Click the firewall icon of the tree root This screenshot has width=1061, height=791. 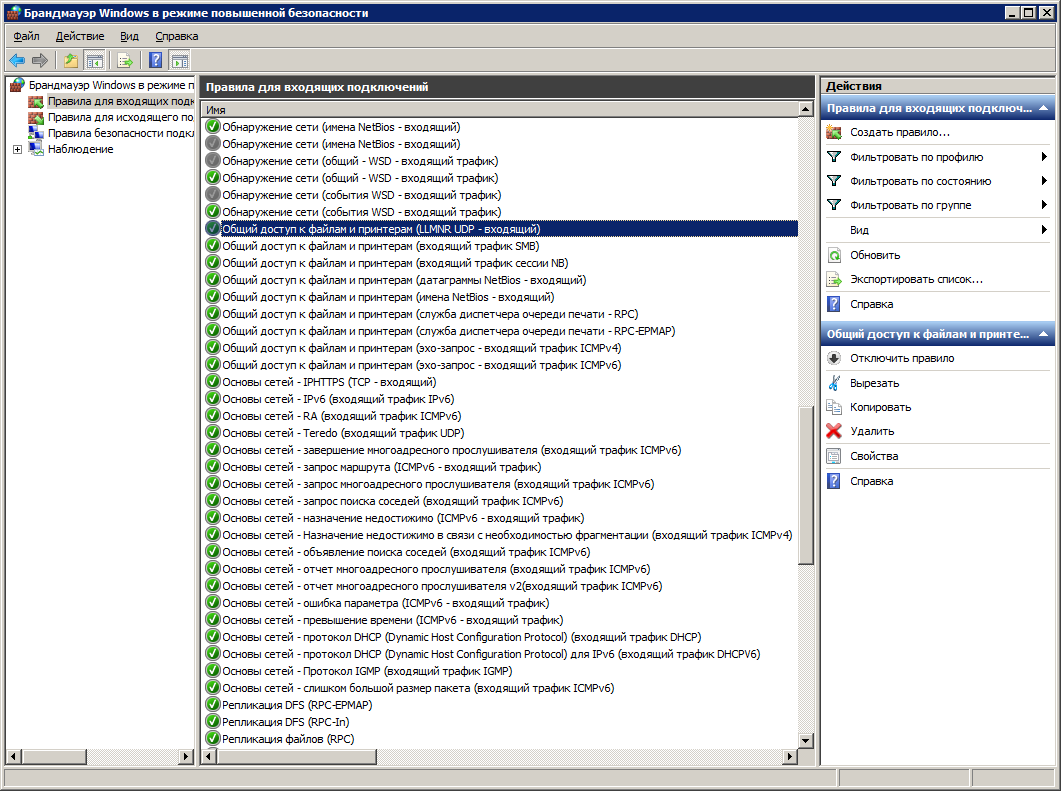[18, 85]
